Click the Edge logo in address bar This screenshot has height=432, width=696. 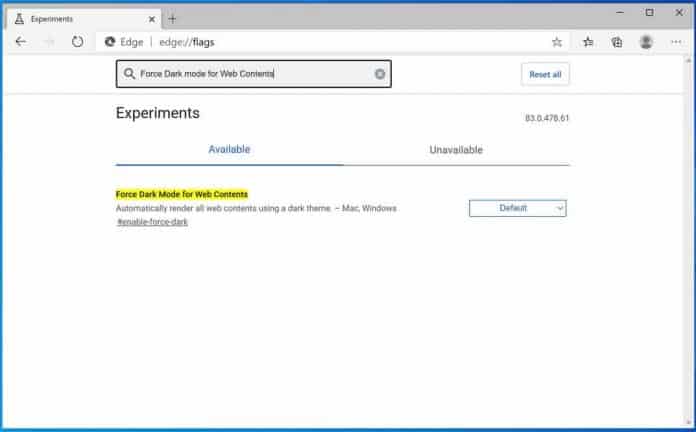(x=110, y=42)
